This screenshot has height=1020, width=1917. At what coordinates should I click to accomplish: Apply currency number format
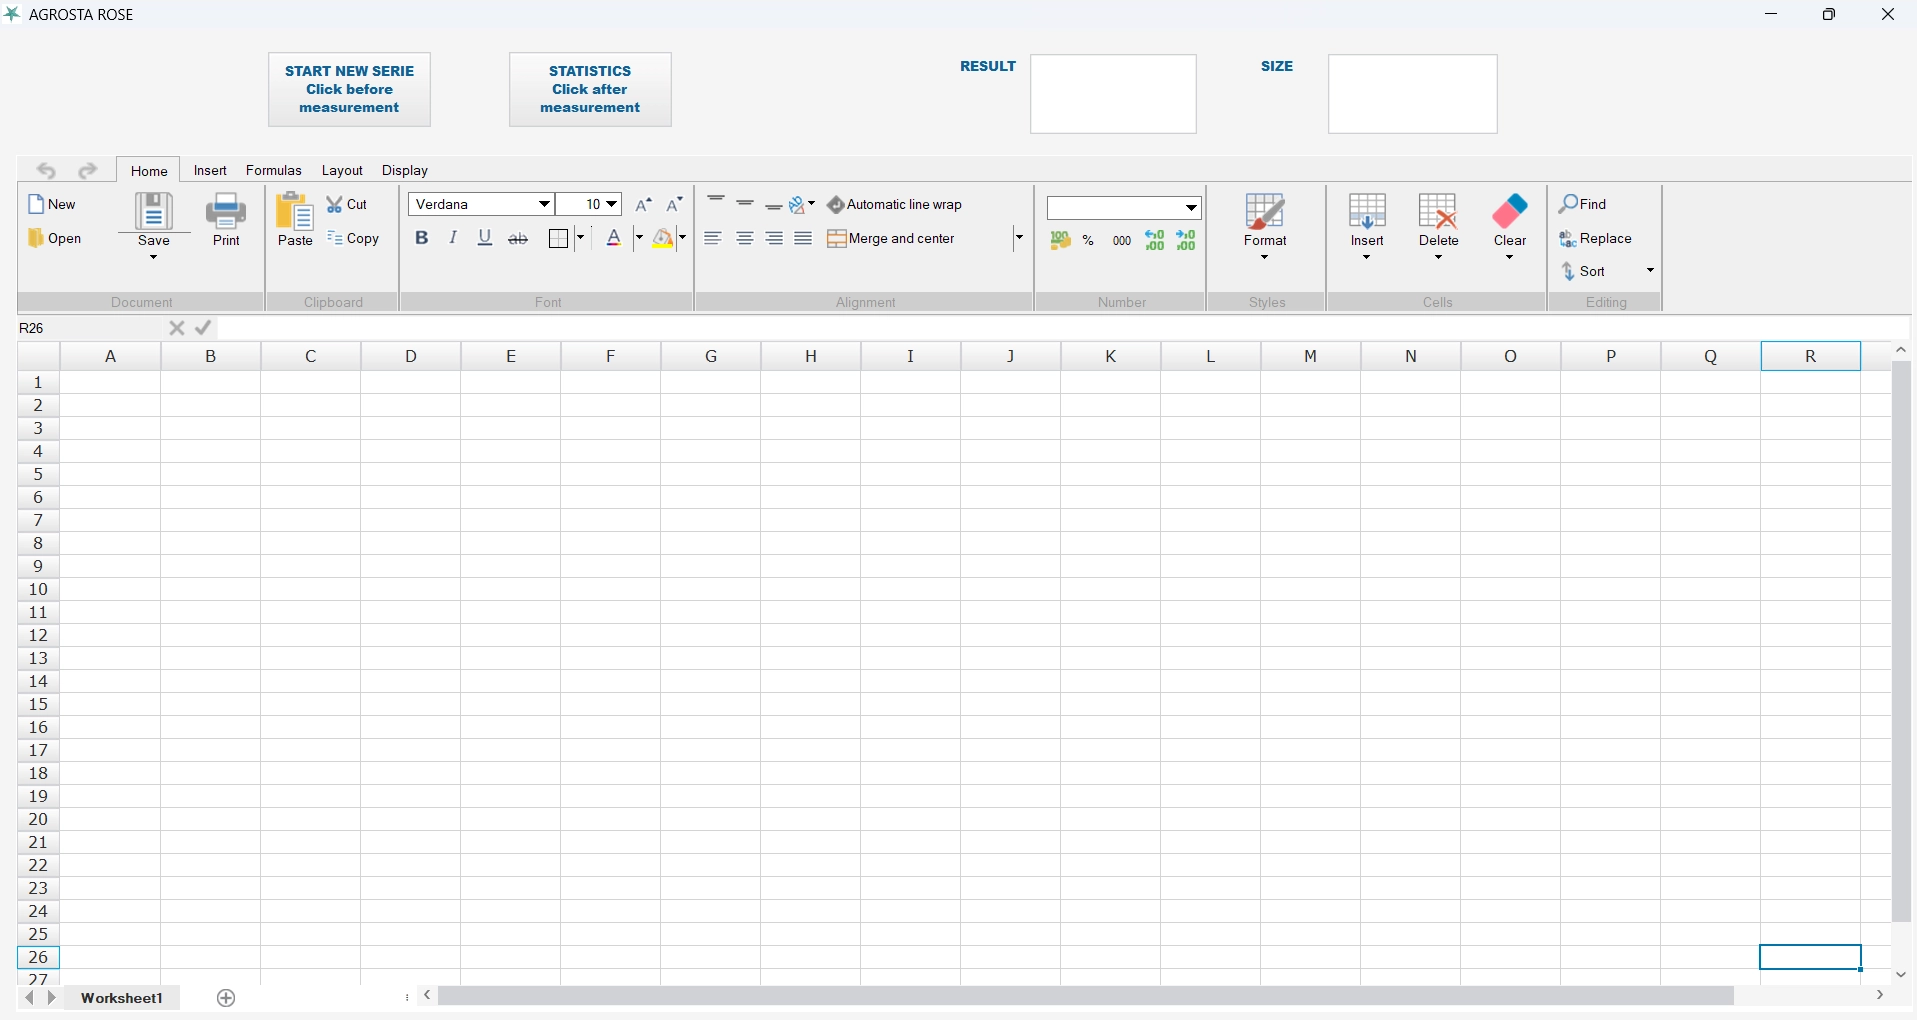1061,240
